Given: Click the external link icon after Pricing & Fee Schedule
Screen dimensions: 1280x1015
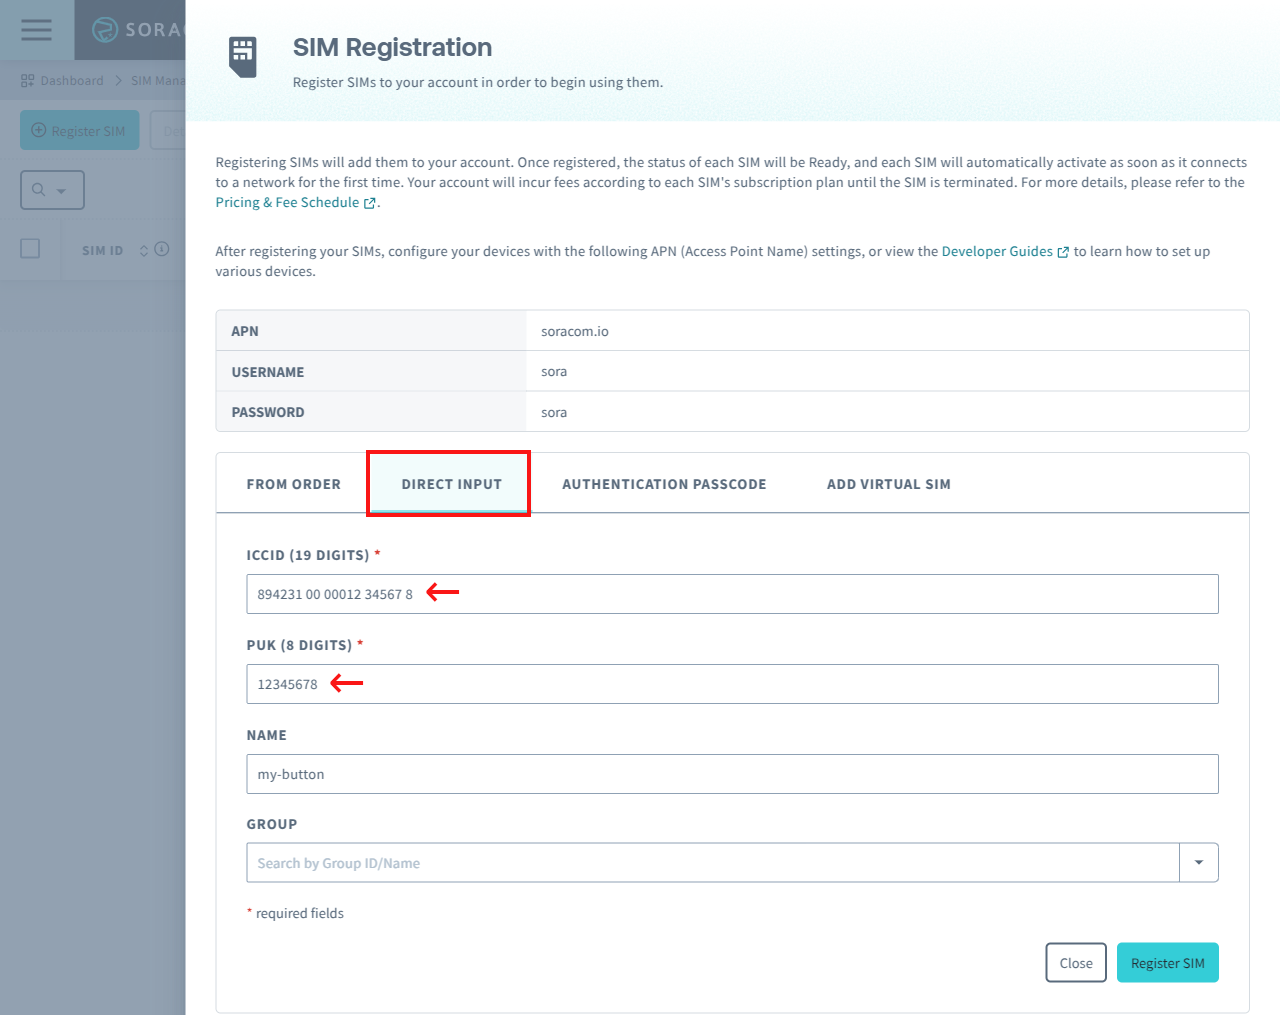Looking at the screenshot, I should coord(368,202).
